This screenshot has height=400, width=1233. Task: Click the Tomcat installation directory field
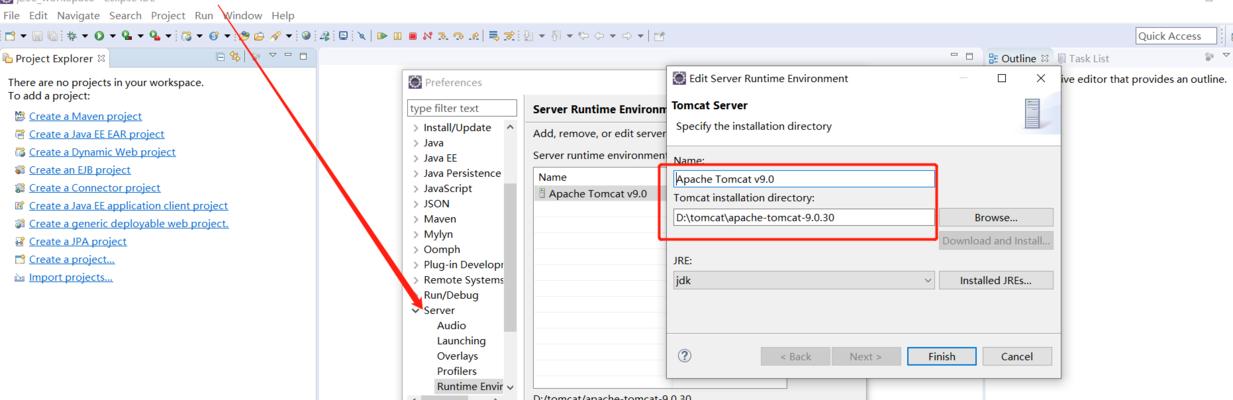tap(804, 217)
